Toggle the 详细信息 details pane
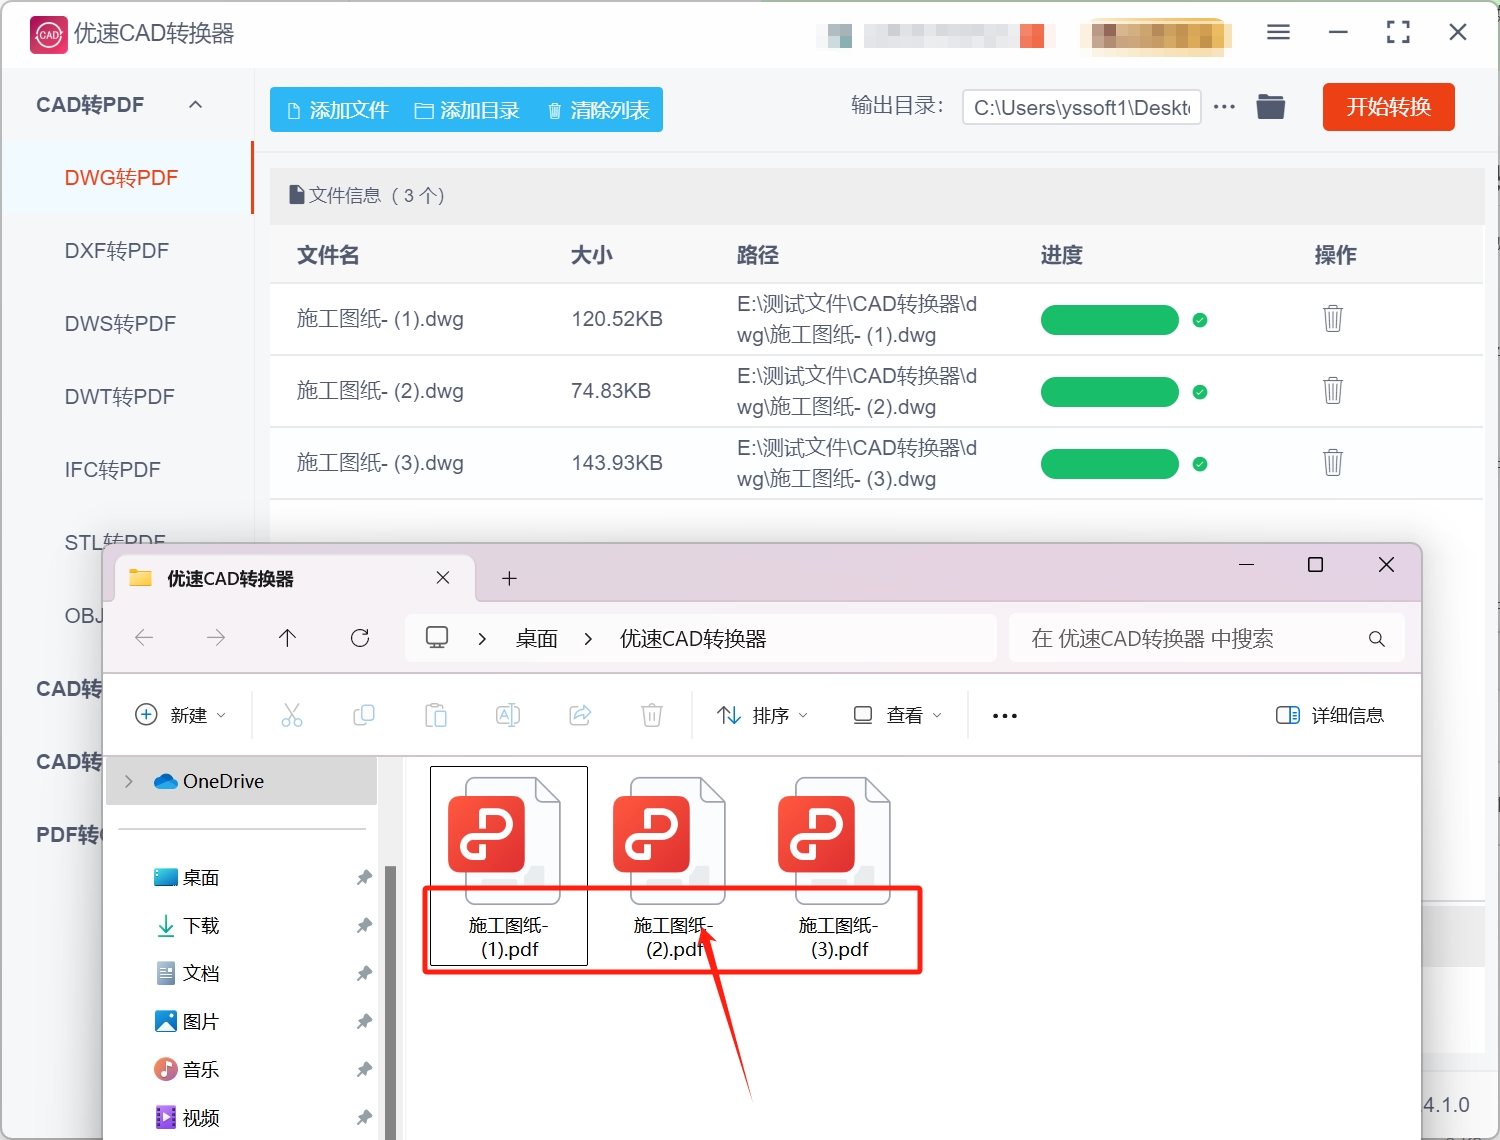Screen dimensions: 1500x1140 1330,715
